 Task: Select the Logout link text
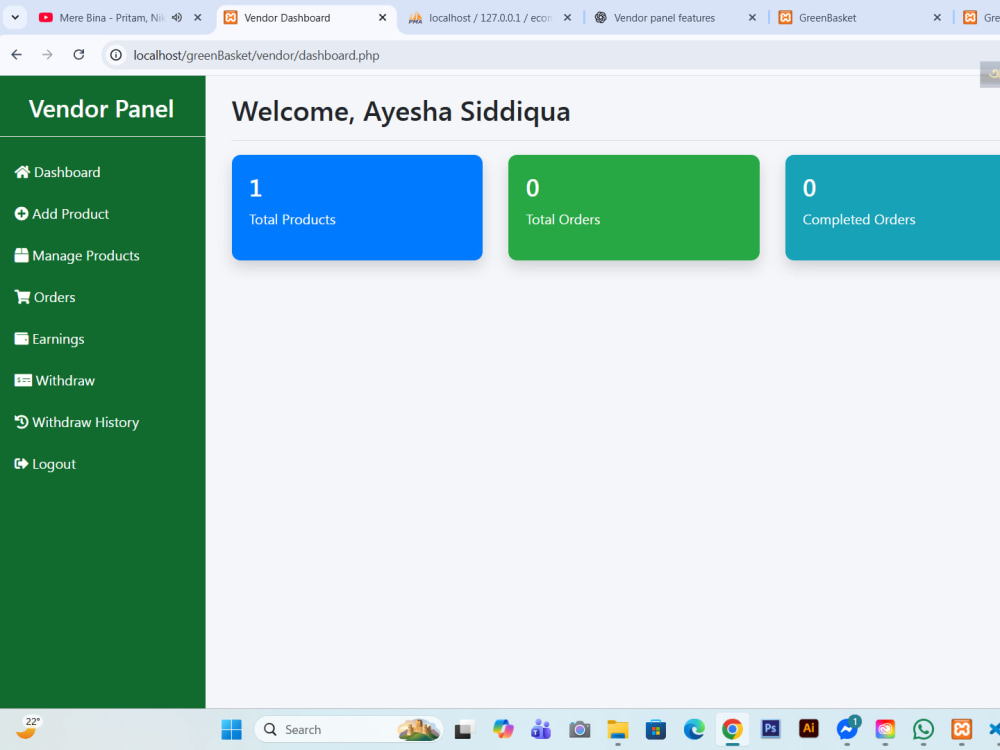(54, 464)
